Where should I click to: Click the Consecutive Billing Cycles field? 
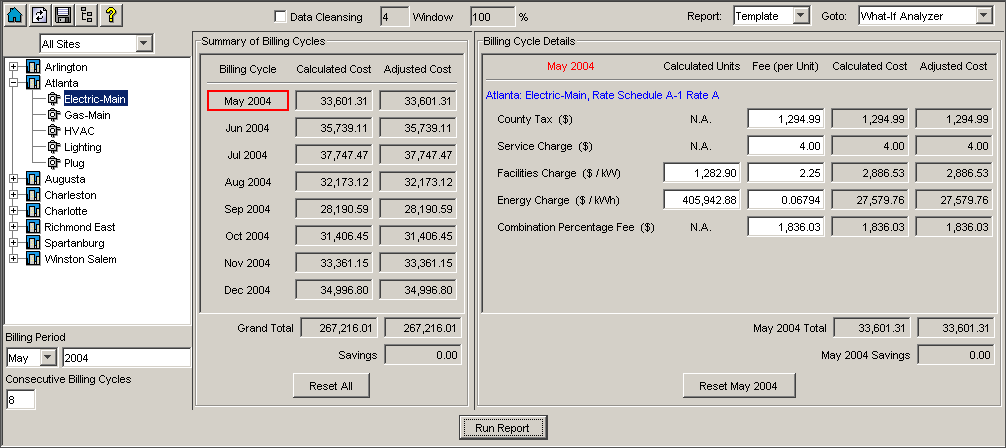tap(20, 399)
